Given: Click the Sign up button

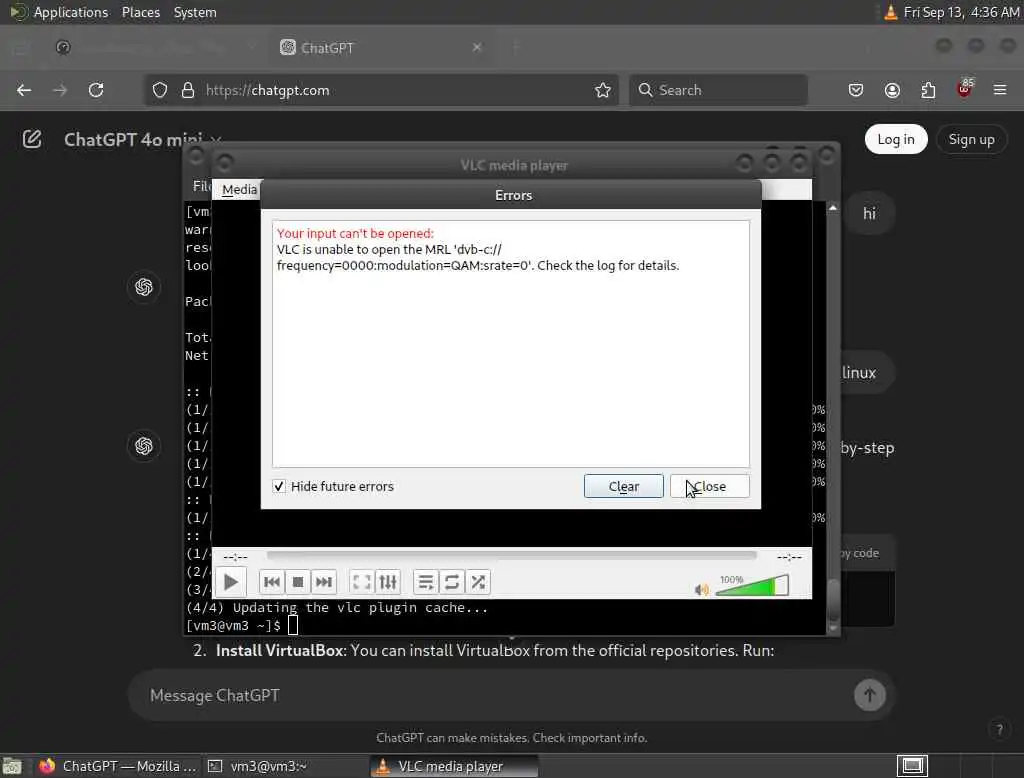Looking at the screenshot, I should (971, 139).
